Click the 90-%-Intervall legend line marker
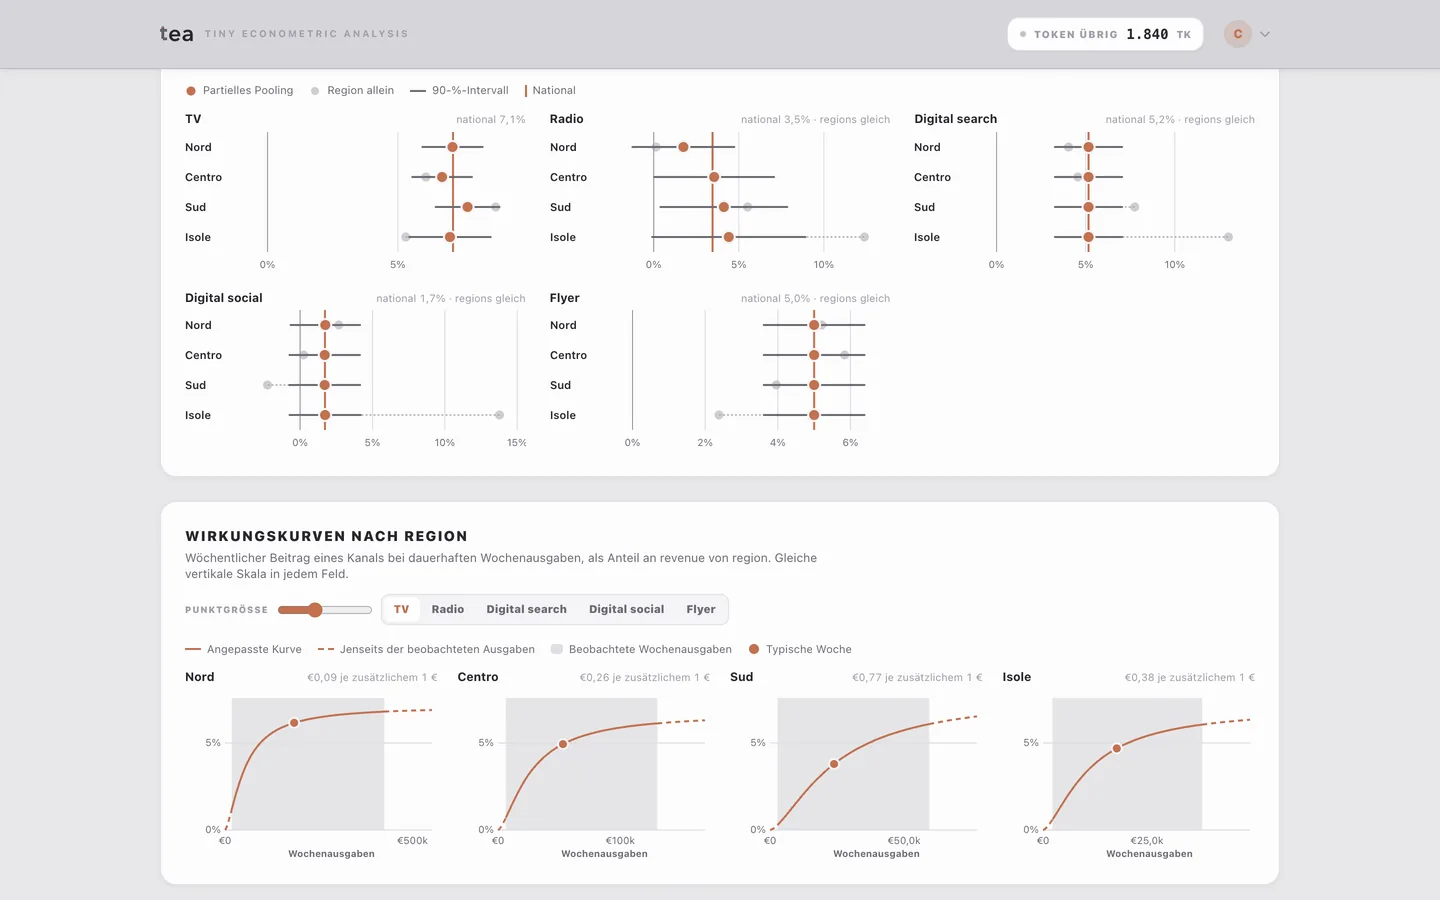 point(418,91)
